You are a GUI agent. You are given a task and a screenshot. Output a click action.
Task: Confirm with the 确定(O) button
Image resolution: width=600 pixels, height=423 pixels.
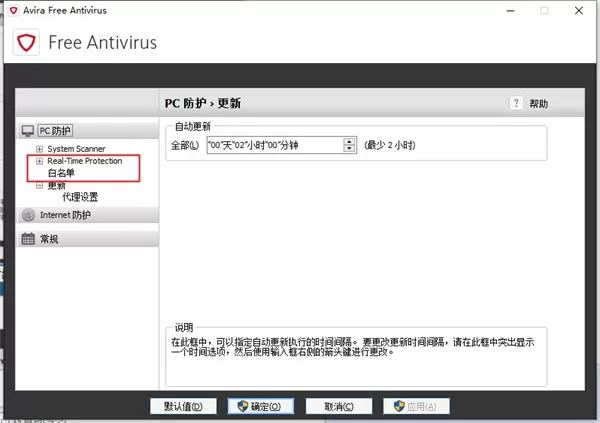261,406
